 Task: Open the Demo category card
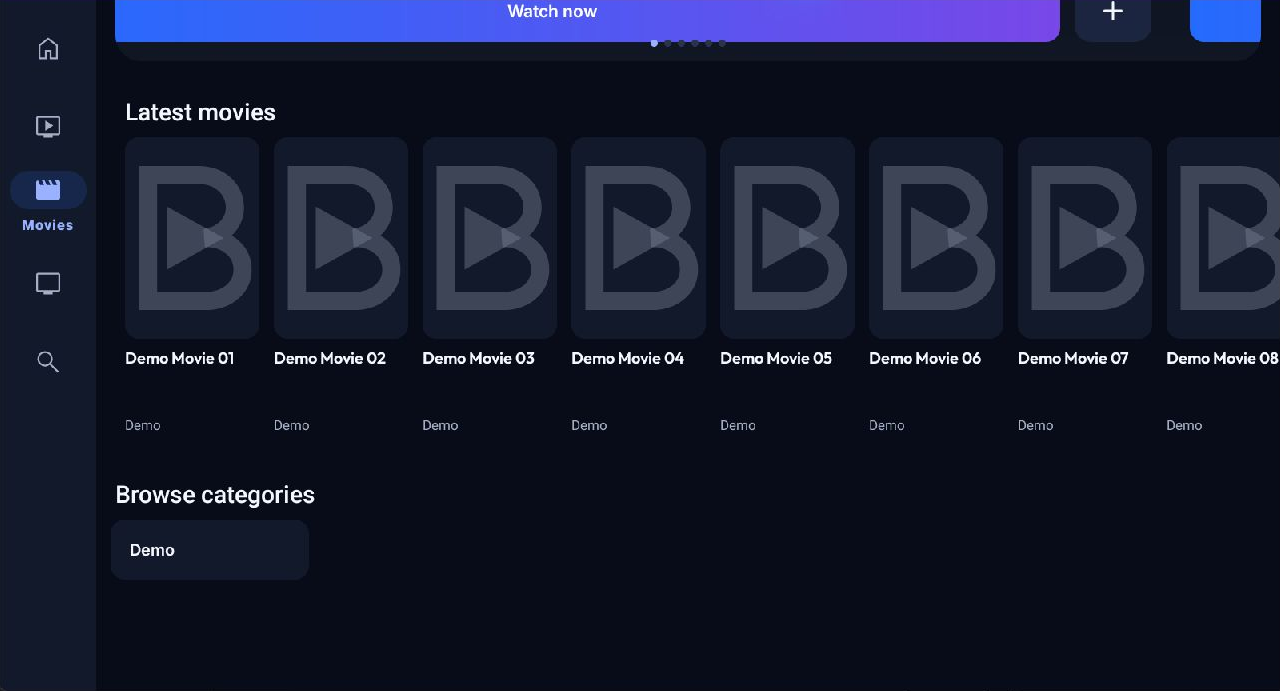coord(210,550)
